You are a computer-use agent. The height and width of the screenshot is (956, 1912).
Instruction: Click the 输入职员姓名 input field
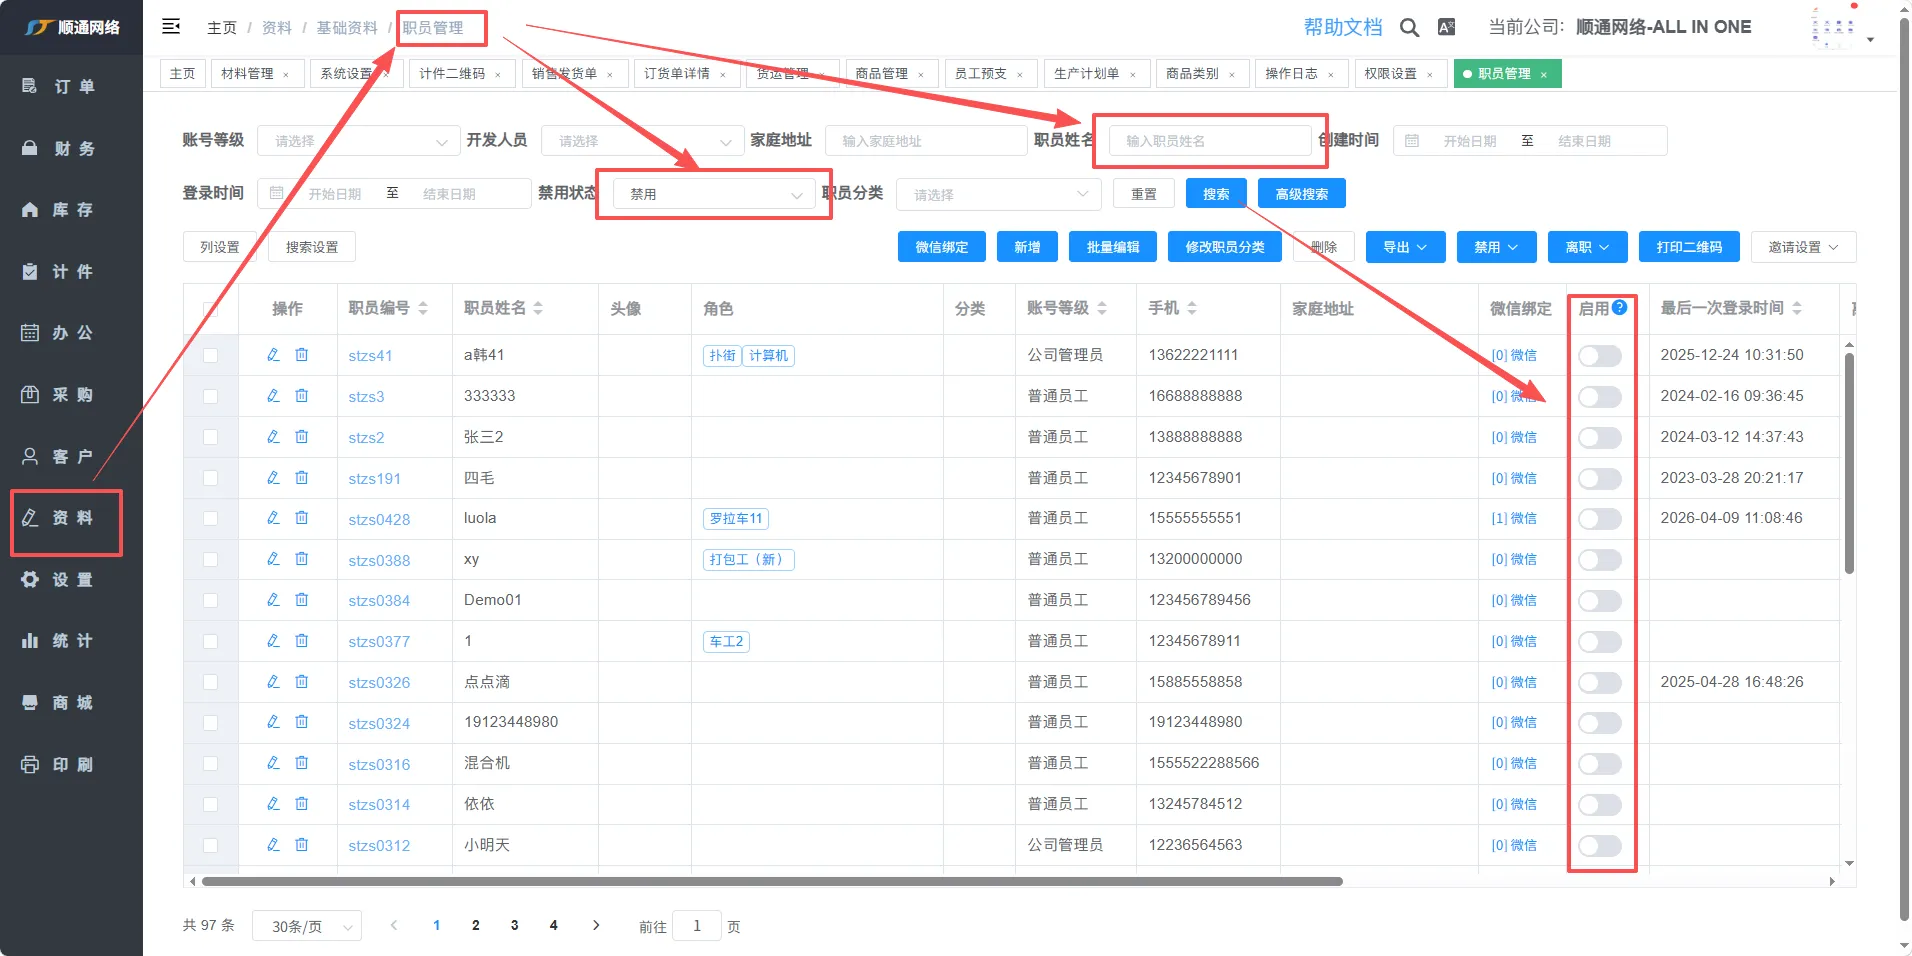tap(1209, 141)
